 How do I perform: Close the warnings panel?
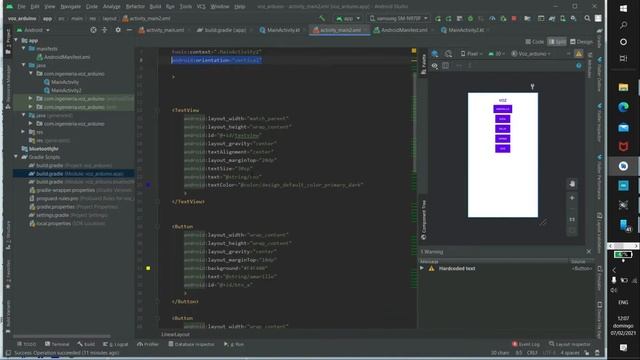pyautogui.click(x=589, y=251)
